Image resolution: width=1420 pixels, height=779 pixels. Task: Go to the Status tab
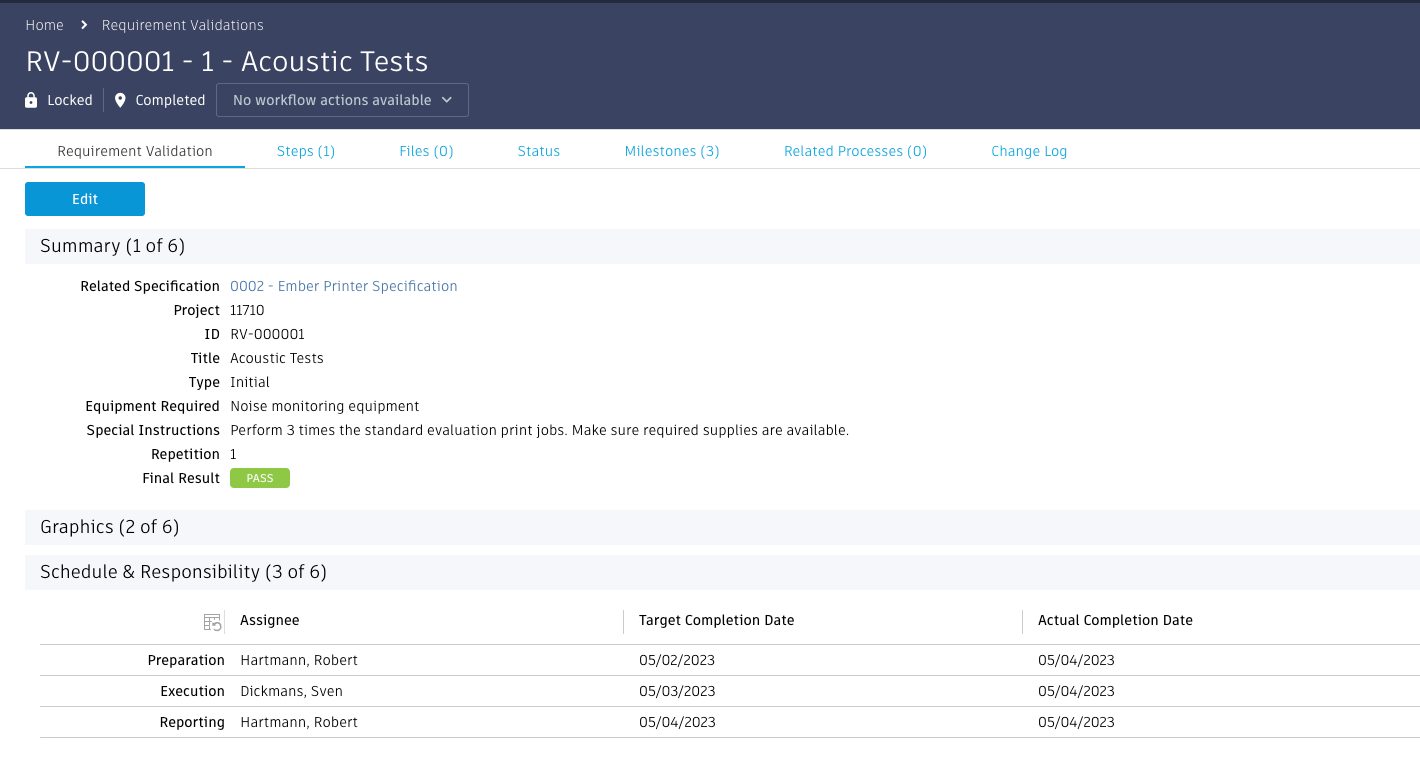538,151
